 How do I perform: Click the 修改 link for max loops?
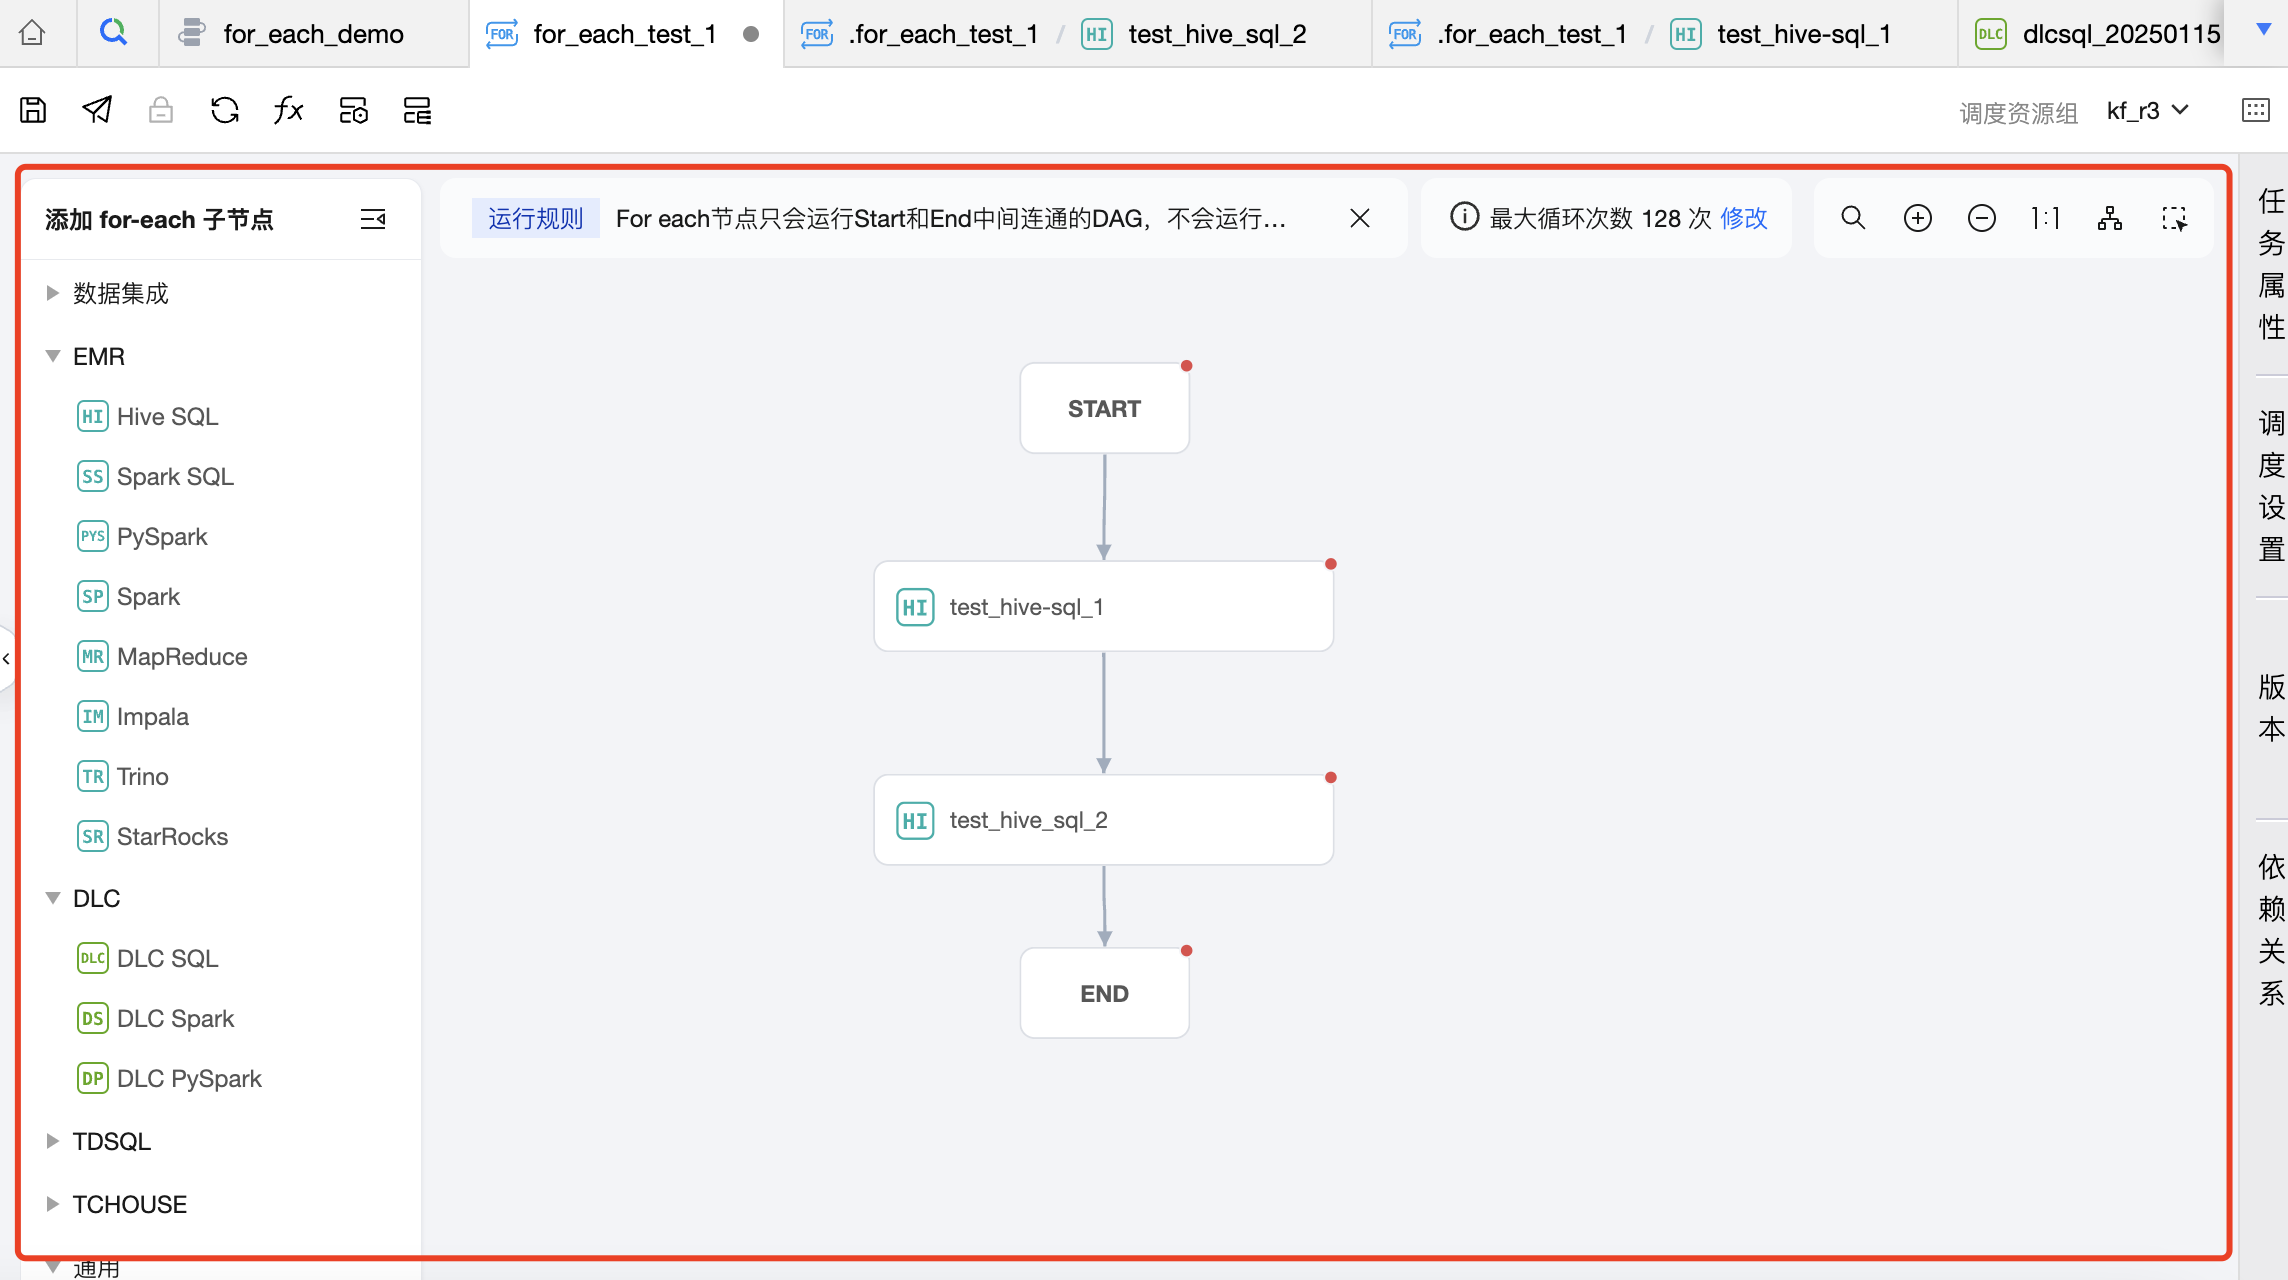click(x=1744, y=218)
